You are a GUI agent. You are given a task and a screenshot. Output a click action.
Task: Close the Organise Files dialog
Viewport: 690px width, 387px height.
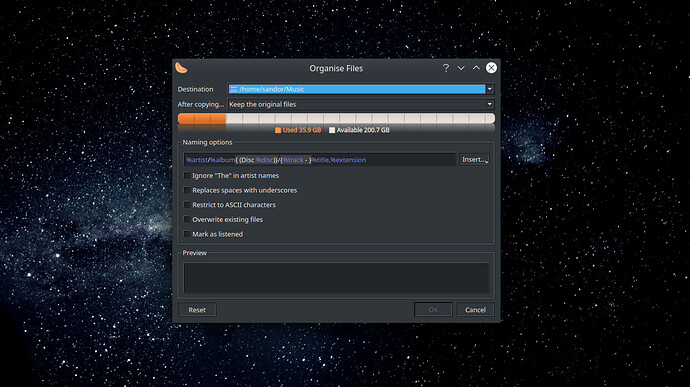(491, 68)
